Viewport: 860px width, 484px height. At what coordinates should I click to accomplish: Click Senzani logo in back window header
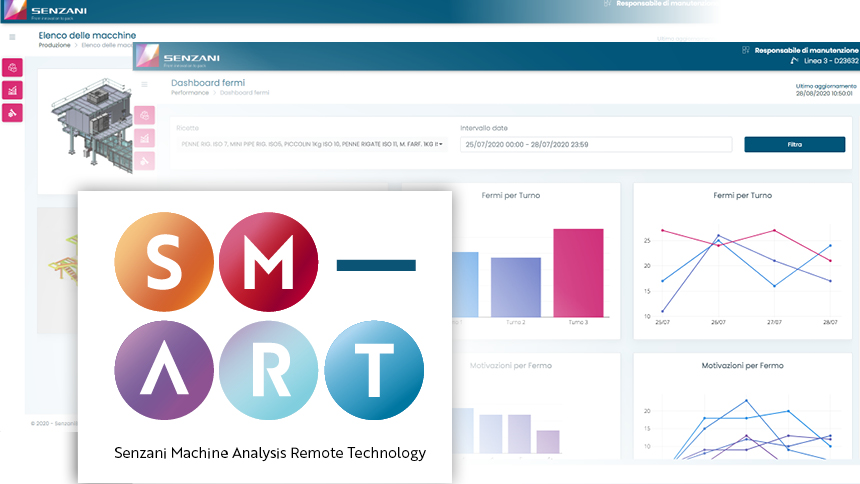[x=46, y=11]
